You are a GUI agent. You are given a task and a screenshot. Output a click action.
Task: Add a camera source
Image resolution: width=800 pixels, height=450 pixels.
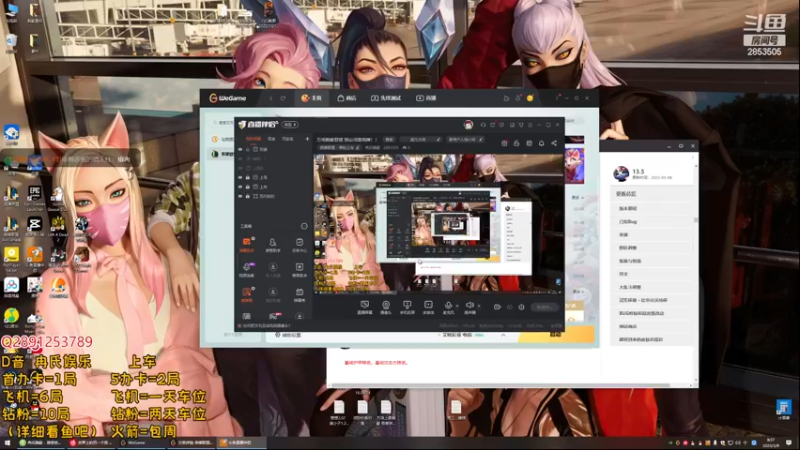[x=386, y=307]
